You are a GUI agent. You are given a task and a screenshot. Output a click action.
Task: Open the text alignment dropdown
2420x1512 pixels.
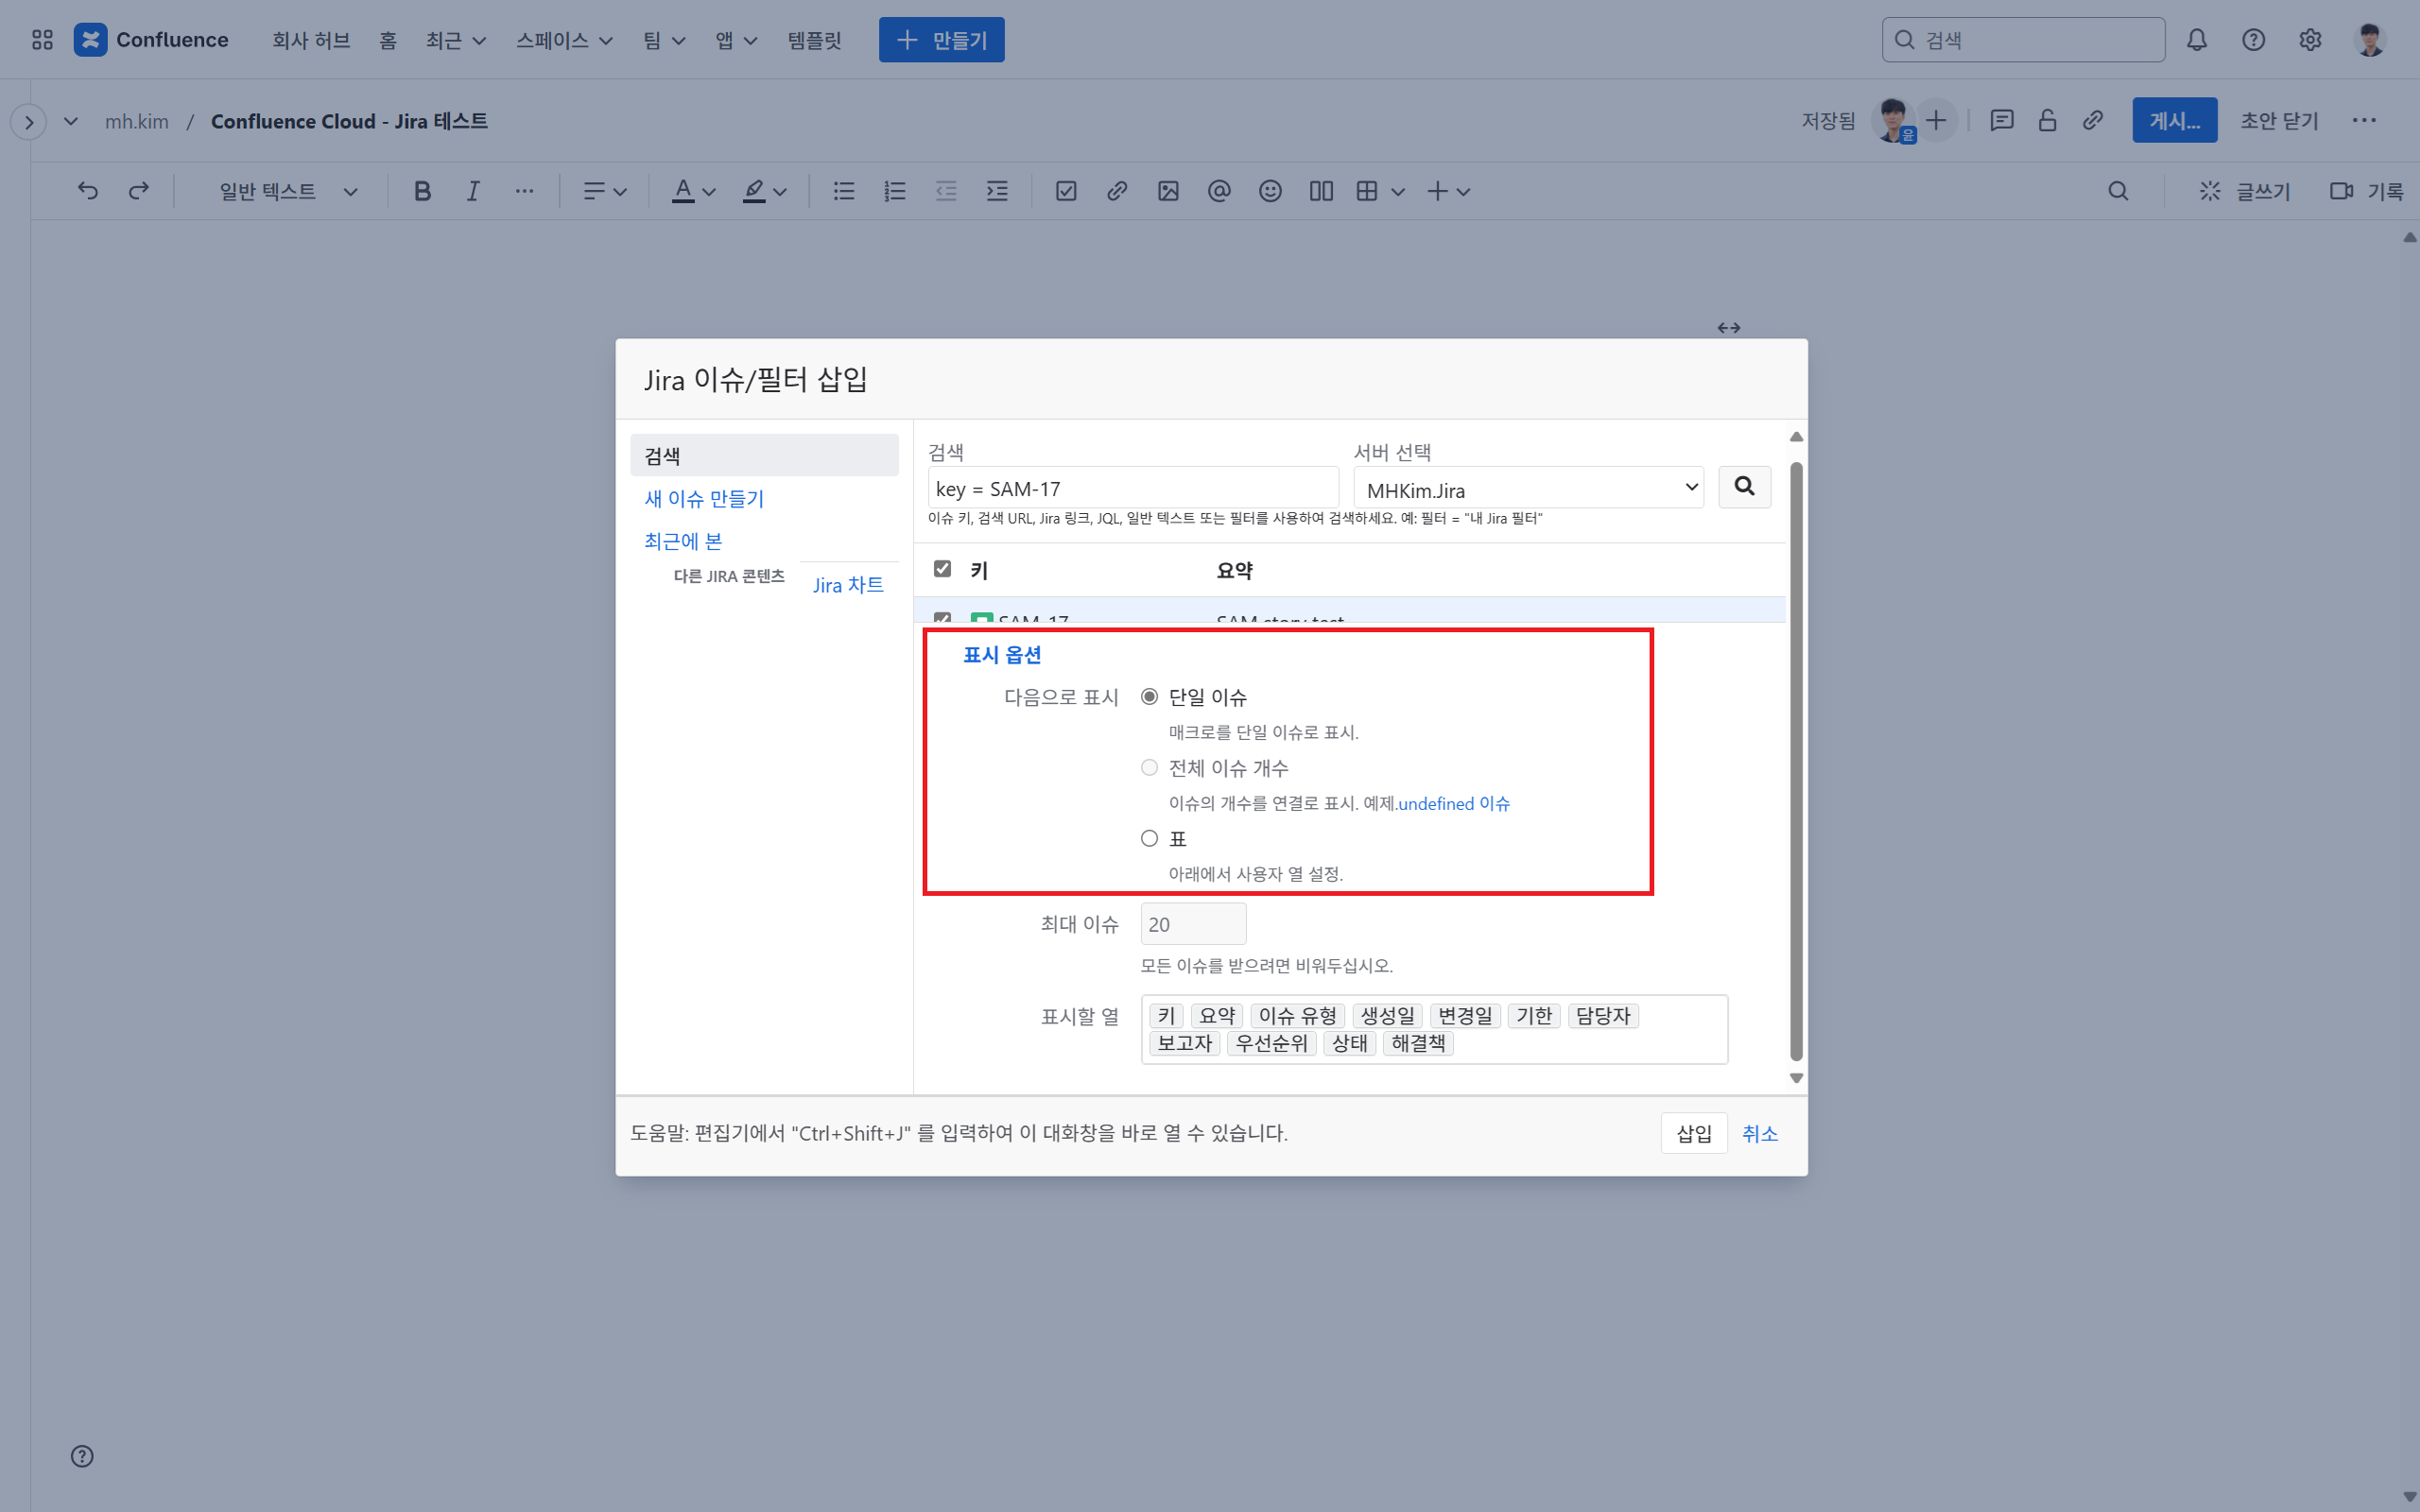tap(605, 191)
